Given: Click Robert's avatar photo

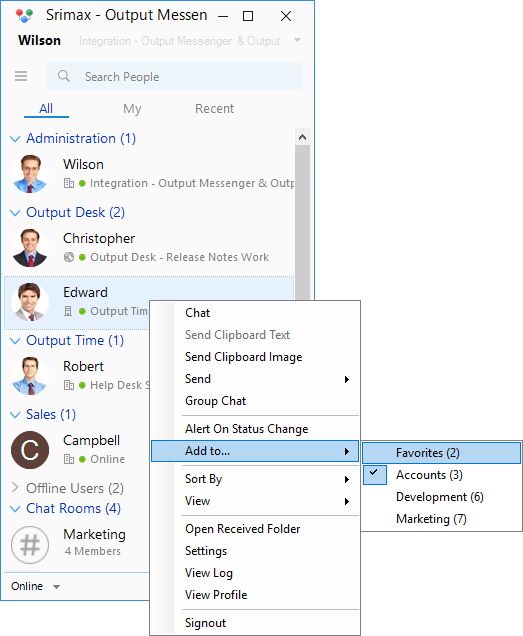Looking at the screenshot, I should point(30,376).
